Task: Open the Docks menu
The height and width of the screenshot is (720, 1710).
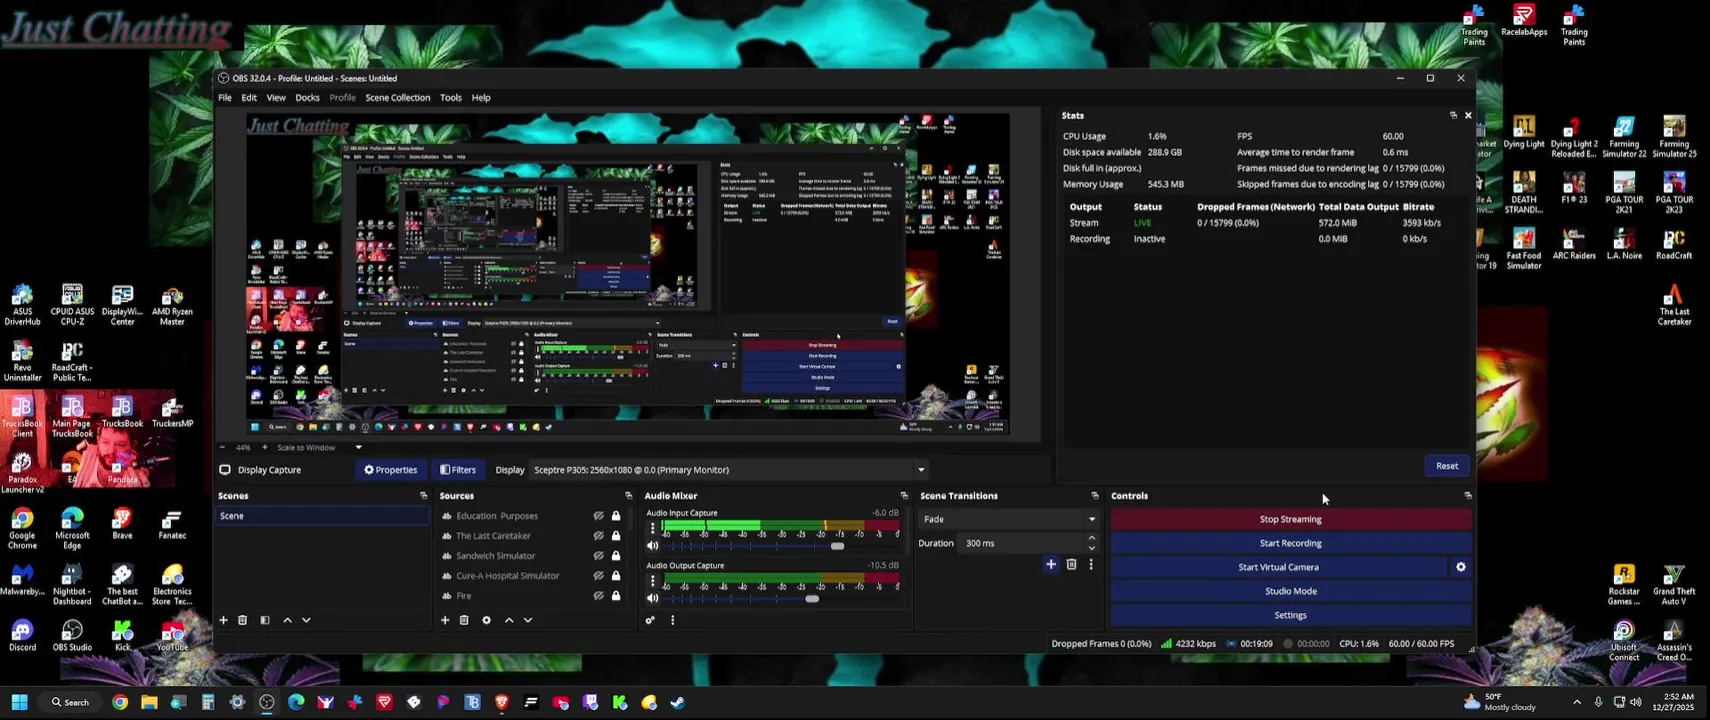Action: tap(307, 98)
